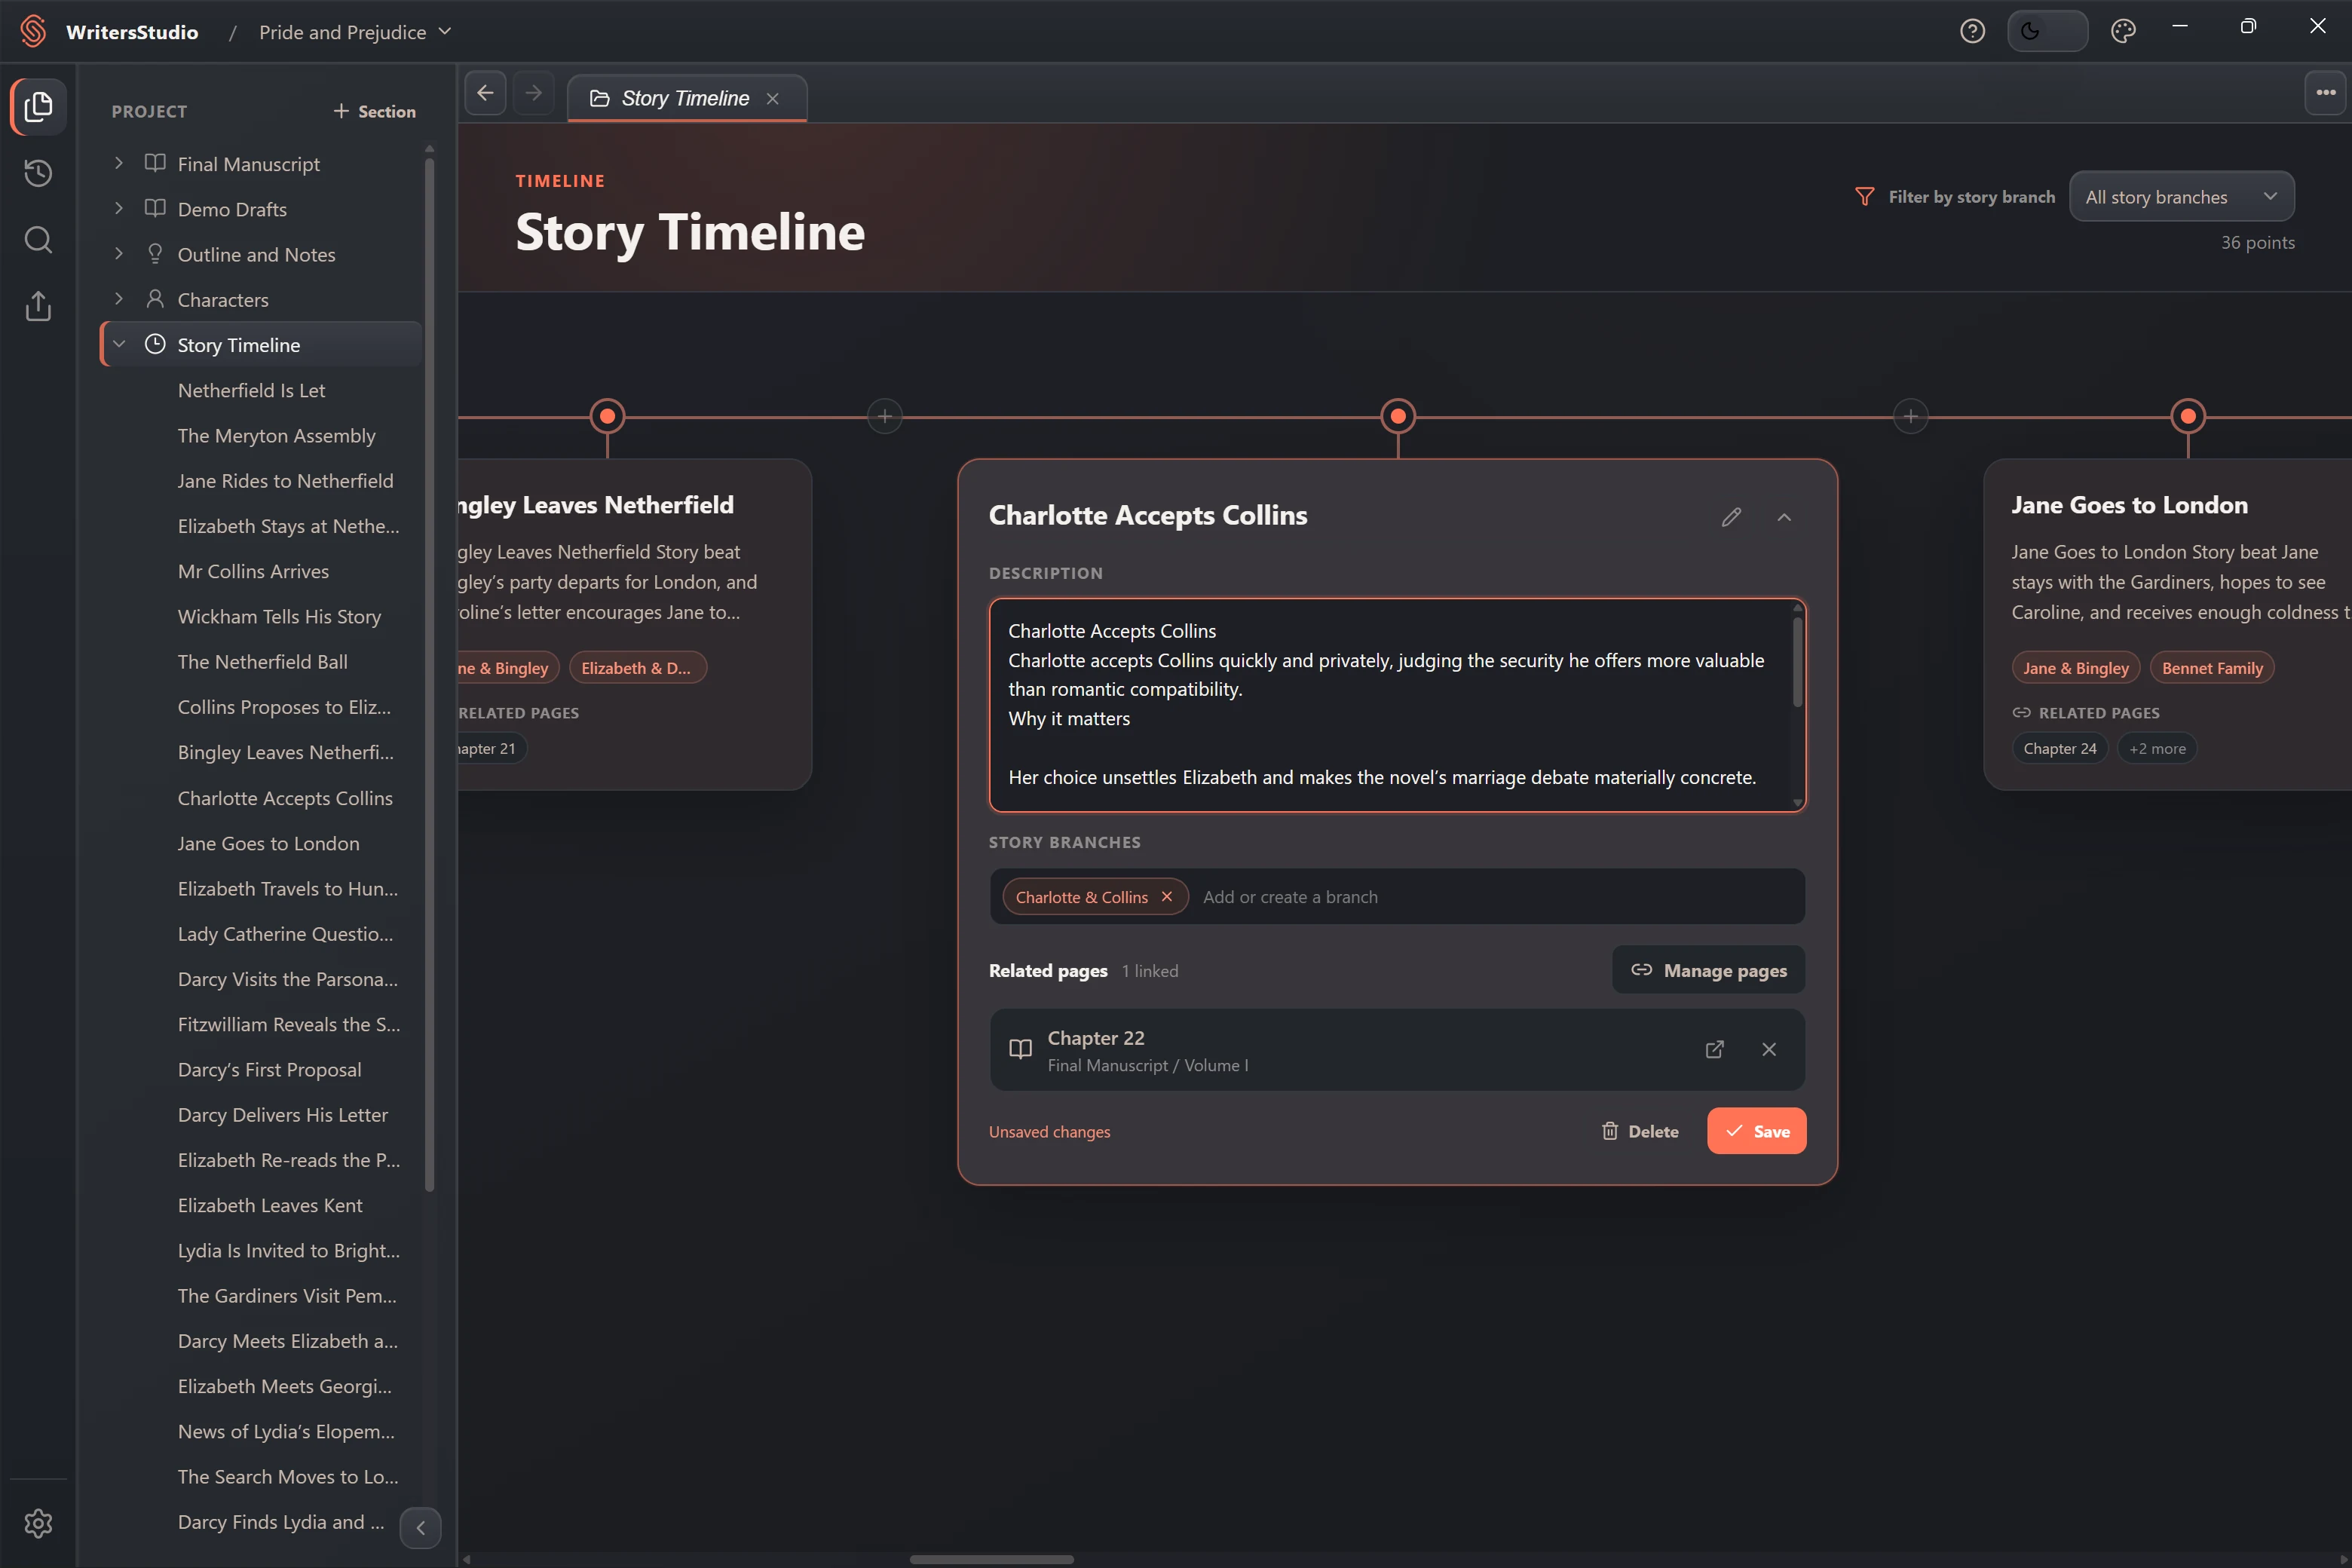Switch to the Story Timeline tab
Screen dimensions: 2352x1568
(x=686, y=98)
